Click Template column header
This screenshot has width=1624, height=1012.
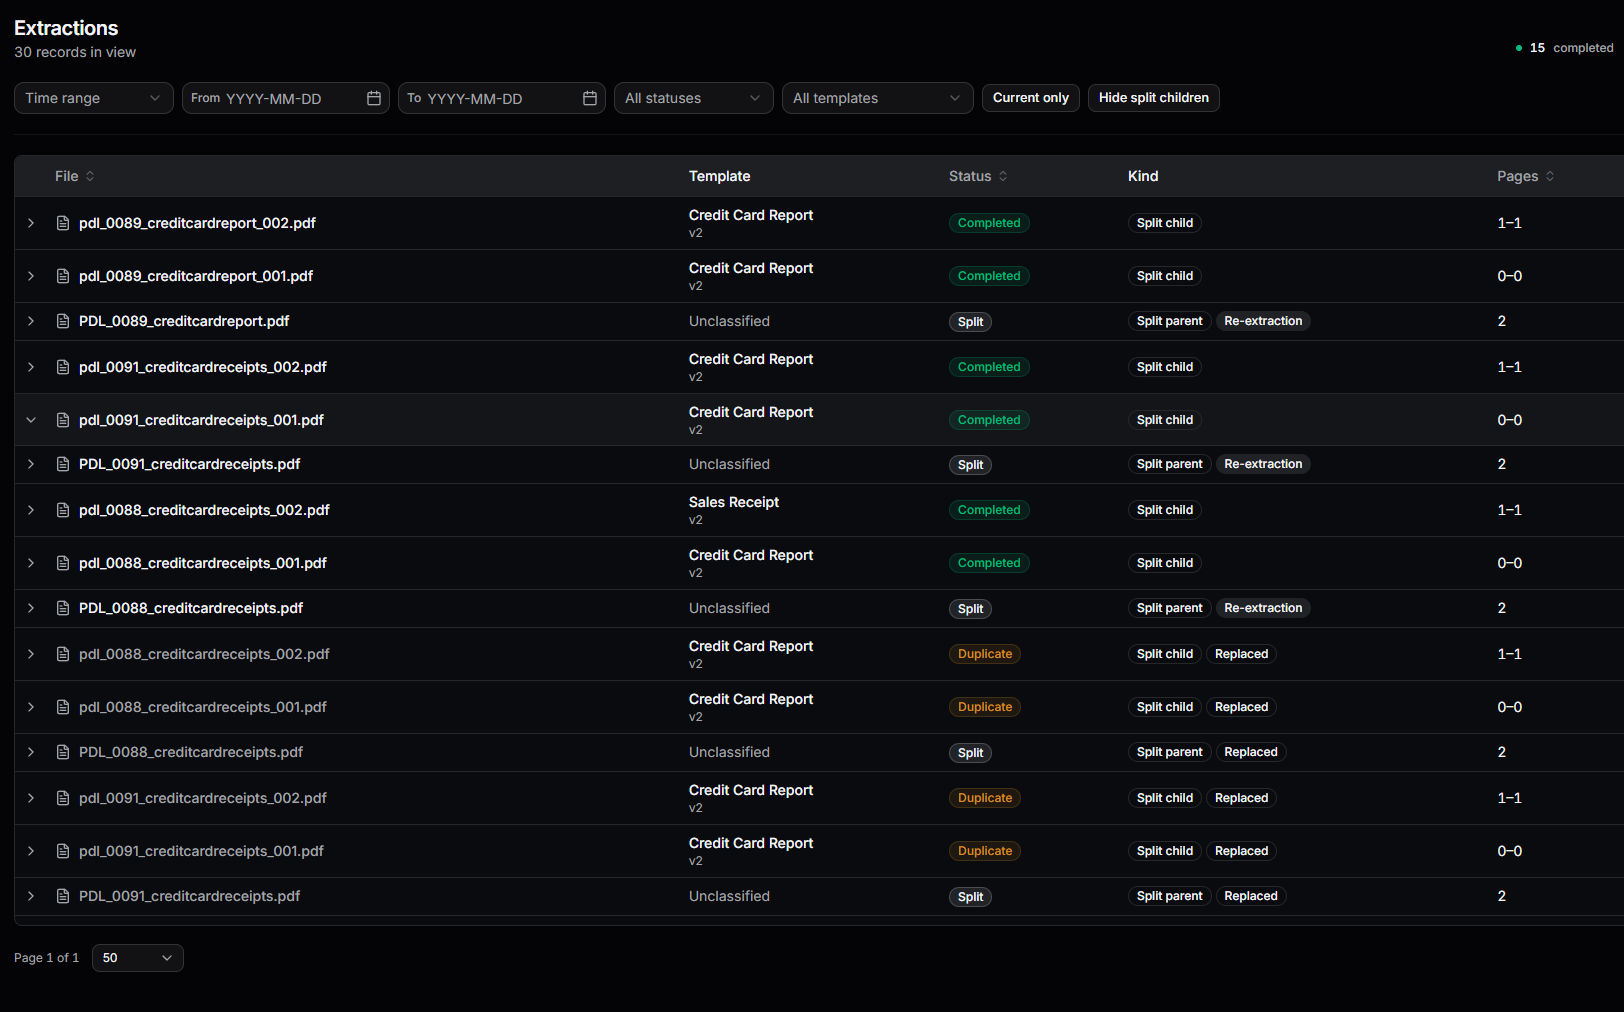(719, 176)
